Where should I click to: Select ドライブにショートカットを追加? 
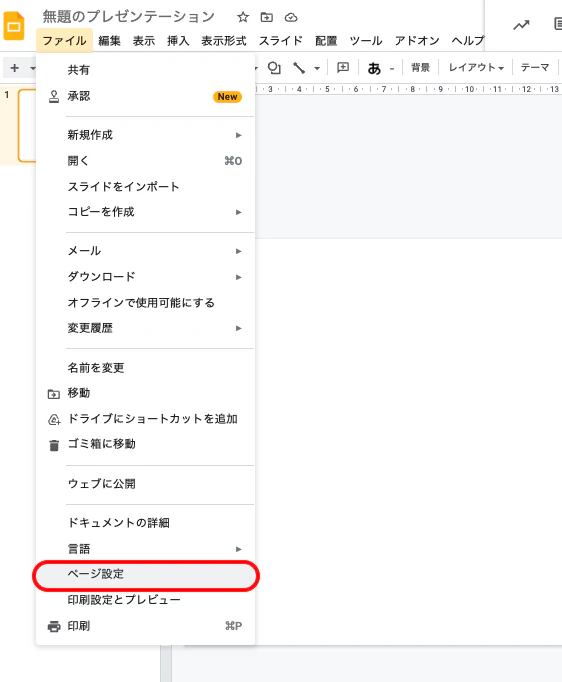[x=145, y=419]
